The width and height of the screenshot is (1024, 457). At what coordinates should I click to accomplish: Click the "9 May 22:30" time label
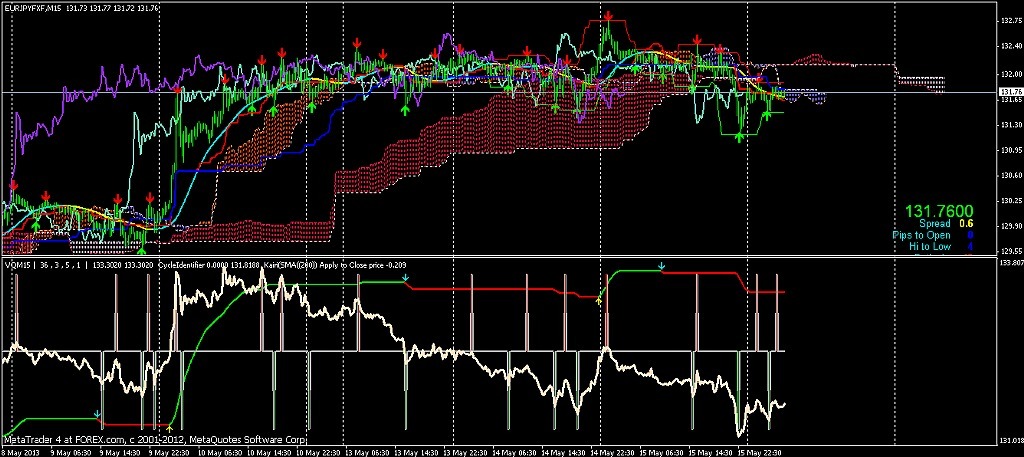168,452
